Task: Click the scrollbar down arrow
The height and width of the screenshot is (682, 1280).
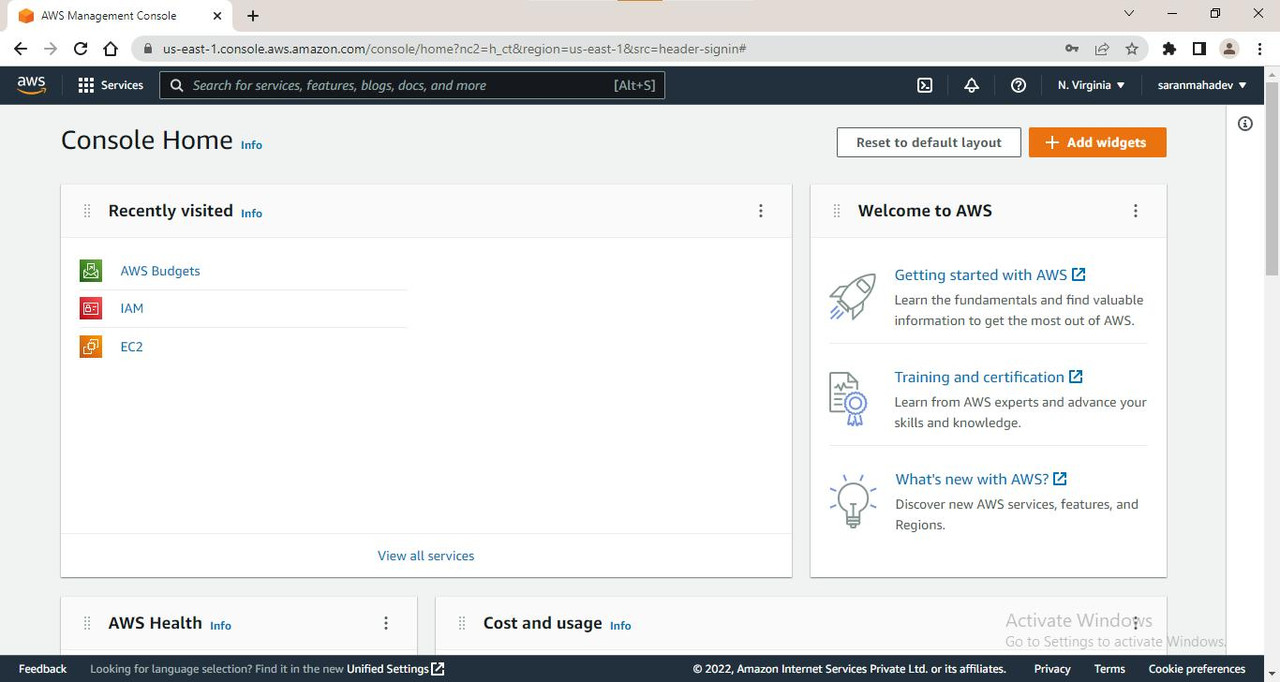Action: point(1272,673)
